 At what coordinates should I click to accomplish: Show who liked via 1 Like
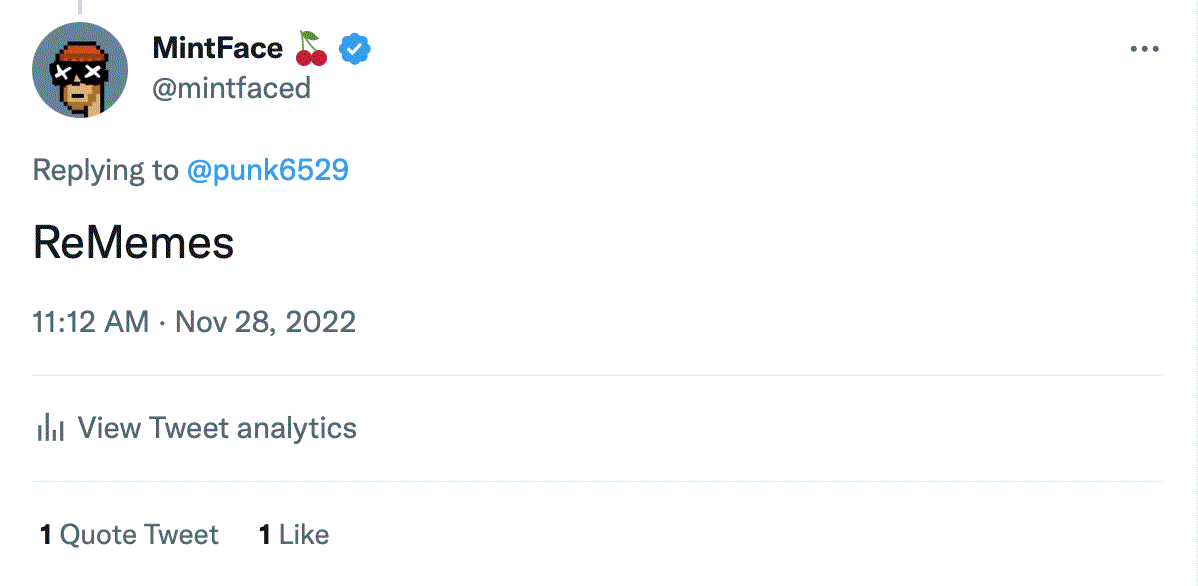pos(304,535)
